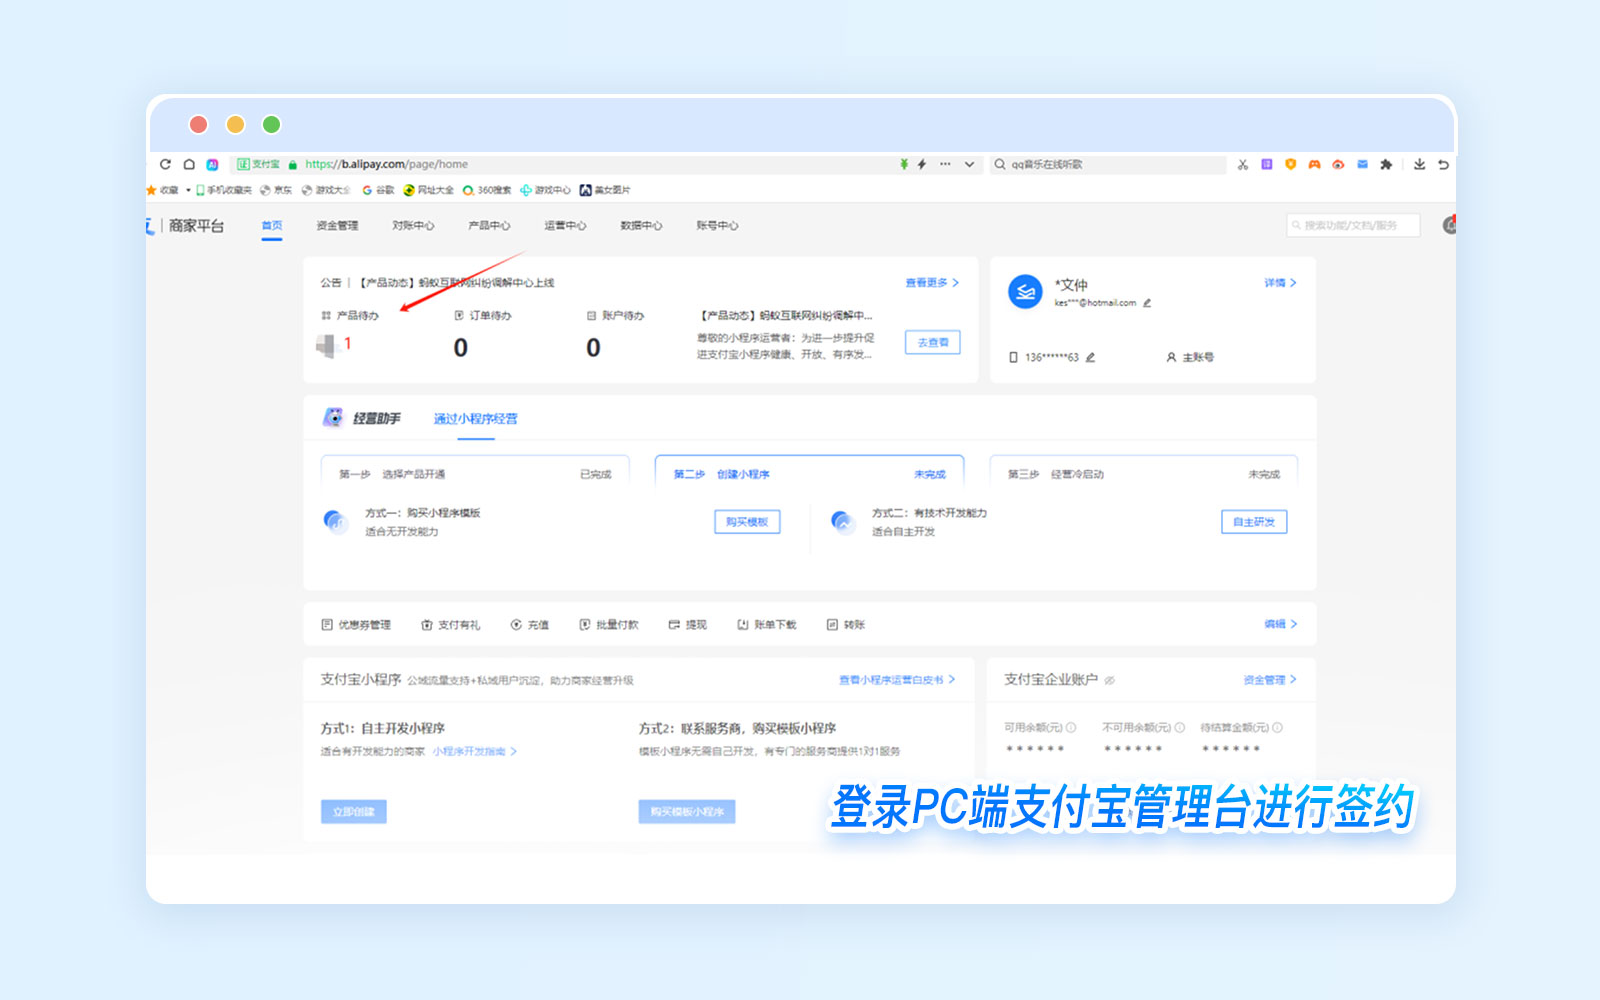Image resolution: width=1600 pixels, height=1000 pixels.
Task: Open the 网址大全 bookmark
Action: (428, 190)
